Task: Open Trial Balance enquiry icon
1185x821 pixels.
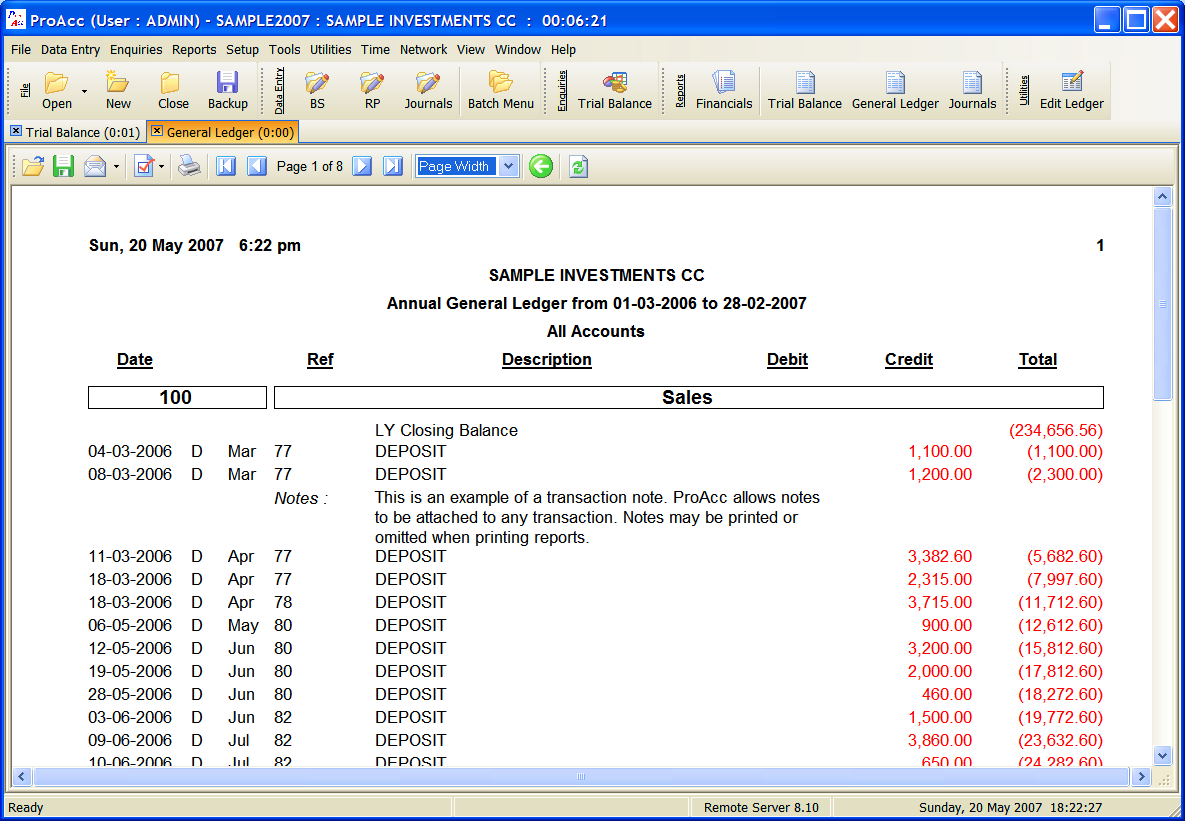Action: point(614,90)
